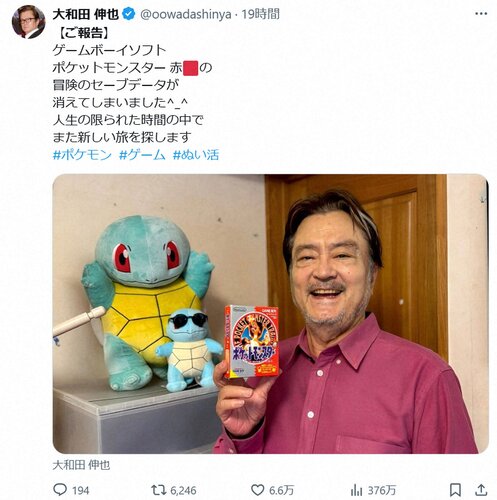Click the 大和田 伸也 caption below the photo
The width and height of the screenshot is (497, 500).
(81, 465)
